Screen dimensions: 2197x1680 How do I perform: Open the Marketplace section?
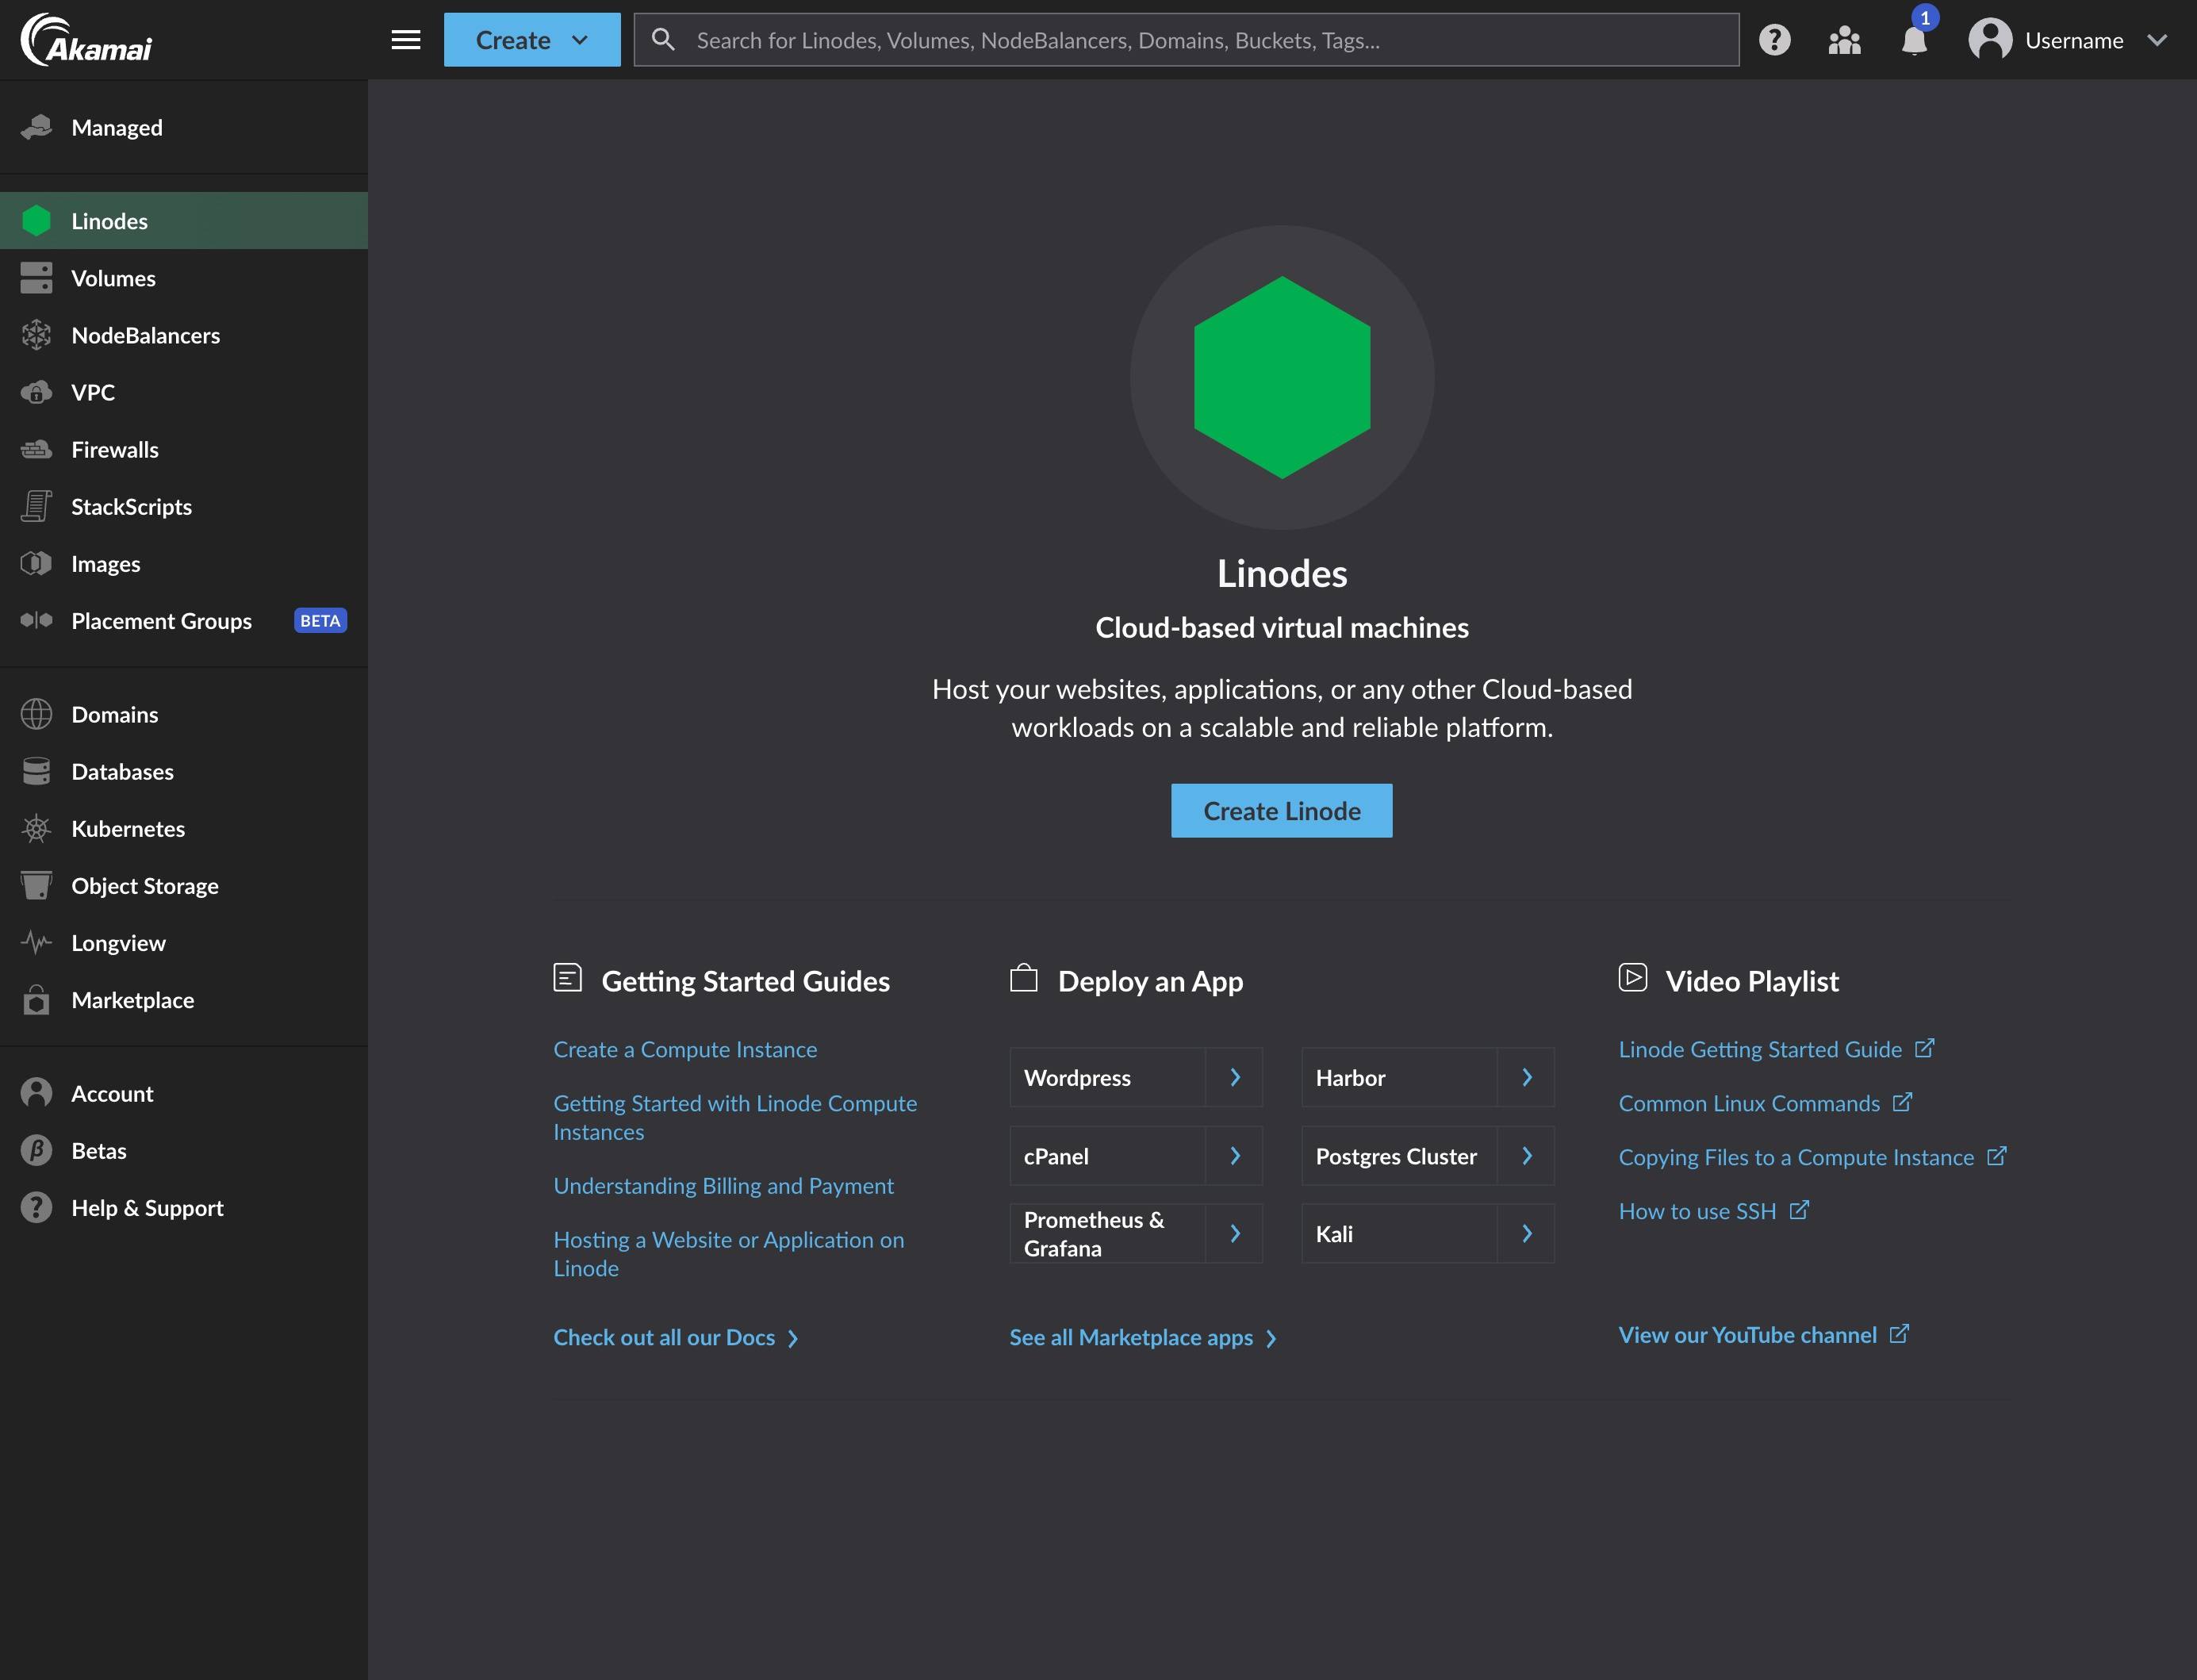tap(132, 1000)
